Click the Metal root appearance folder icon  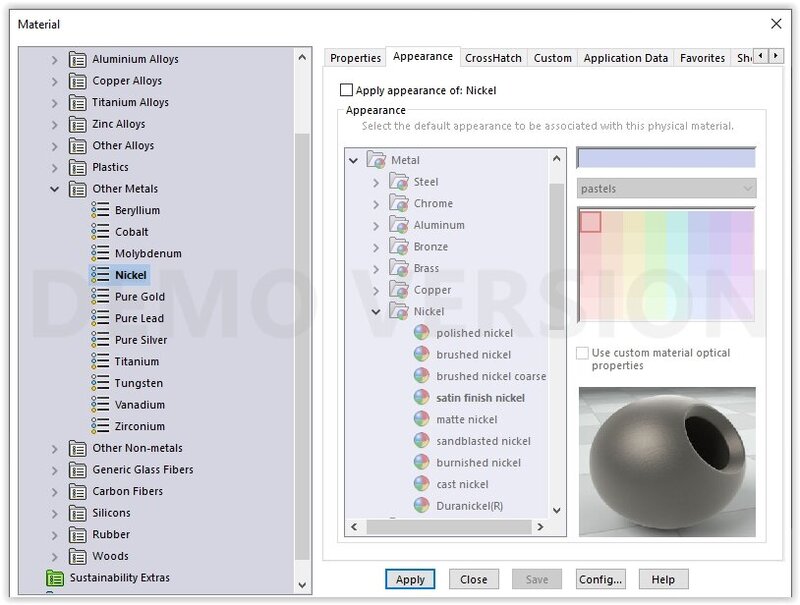click(377, 160)
